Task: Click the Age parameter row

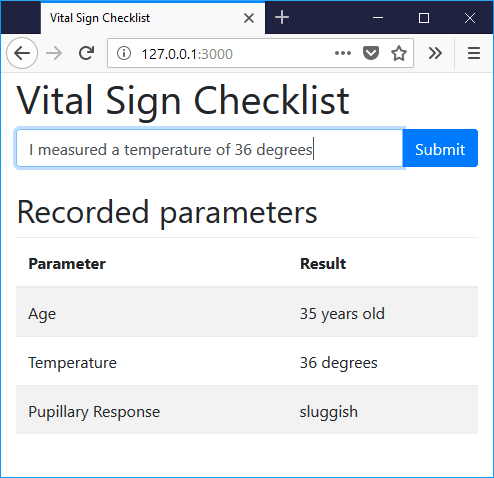Action: (x=247, y=312)
